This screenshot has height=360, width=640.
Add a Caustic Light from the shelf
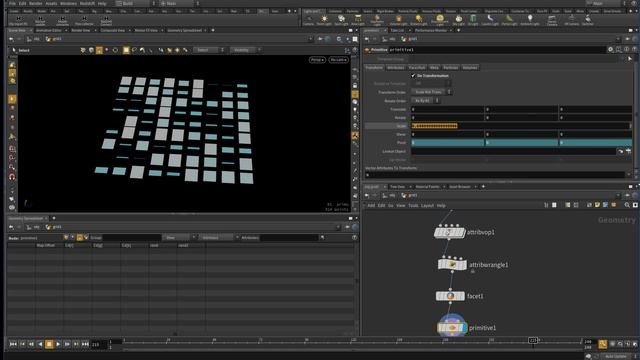(490, 20)
